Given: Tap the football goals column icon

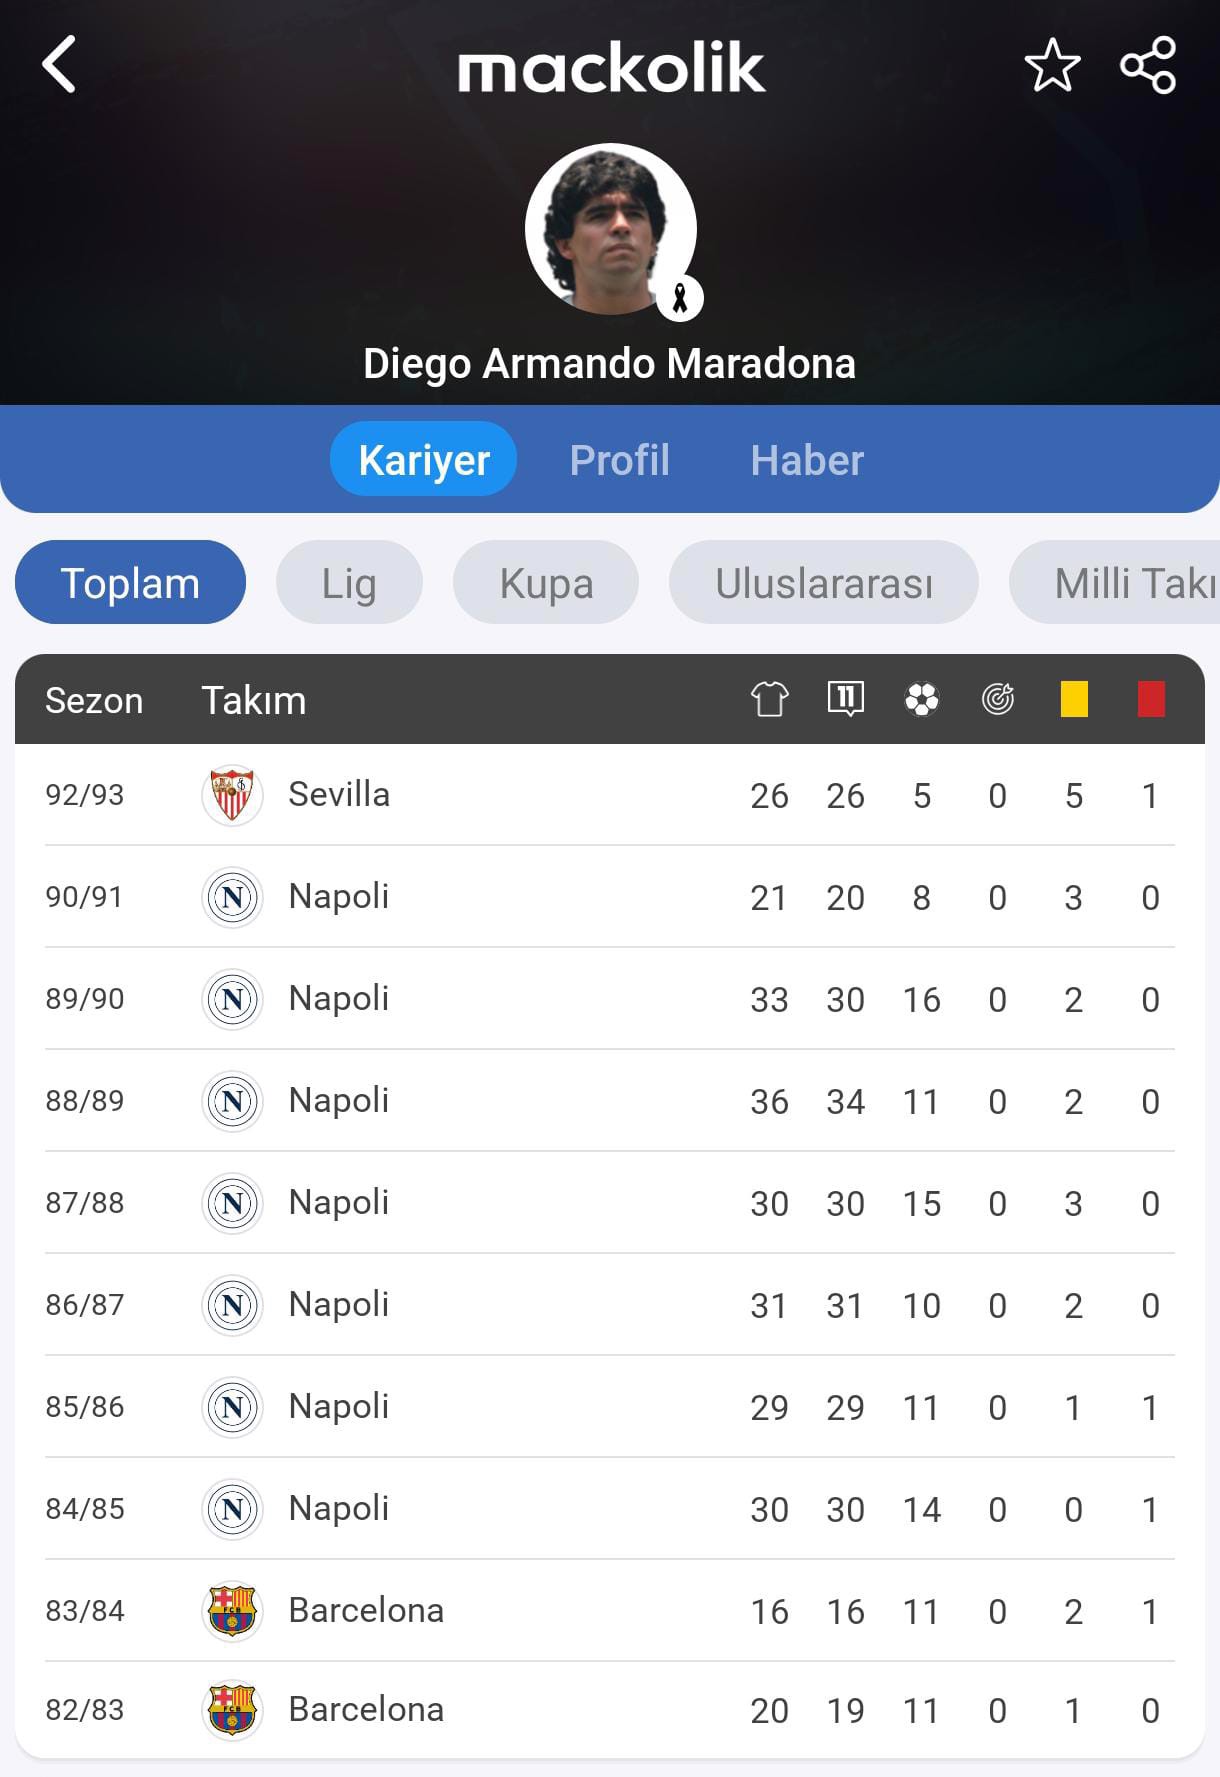Looking at the screenshot, I should pyautogui.click(x=921, y=699).
